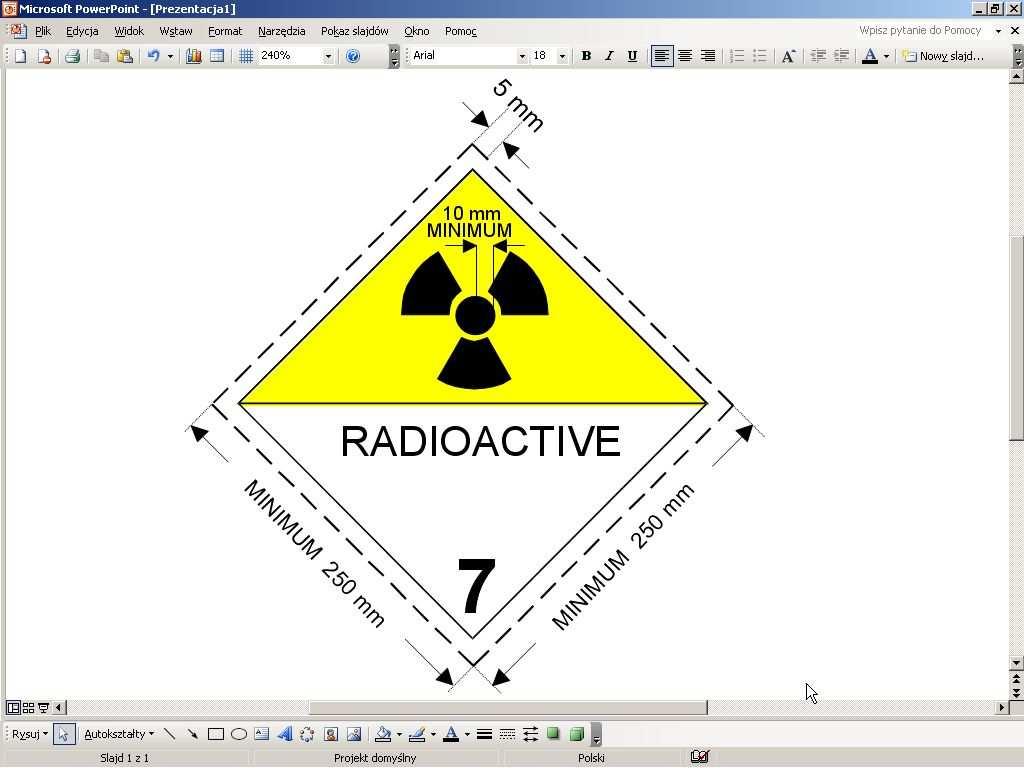1024x768 pixels.
Task: Click the Copy icon
Action: (x=101, y=56)
